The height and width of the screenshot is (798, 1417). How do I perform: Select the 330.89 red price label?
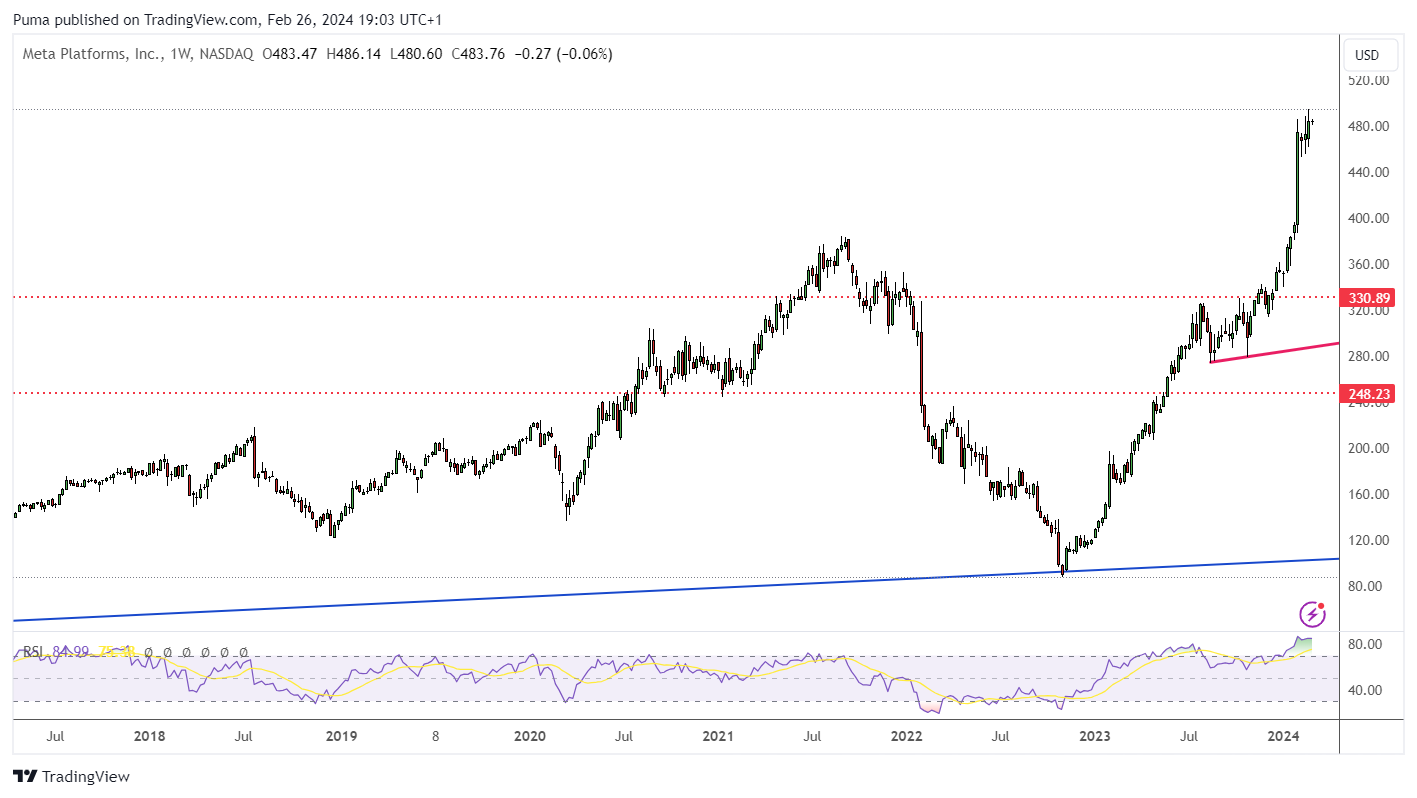[x=1367, y=298]
